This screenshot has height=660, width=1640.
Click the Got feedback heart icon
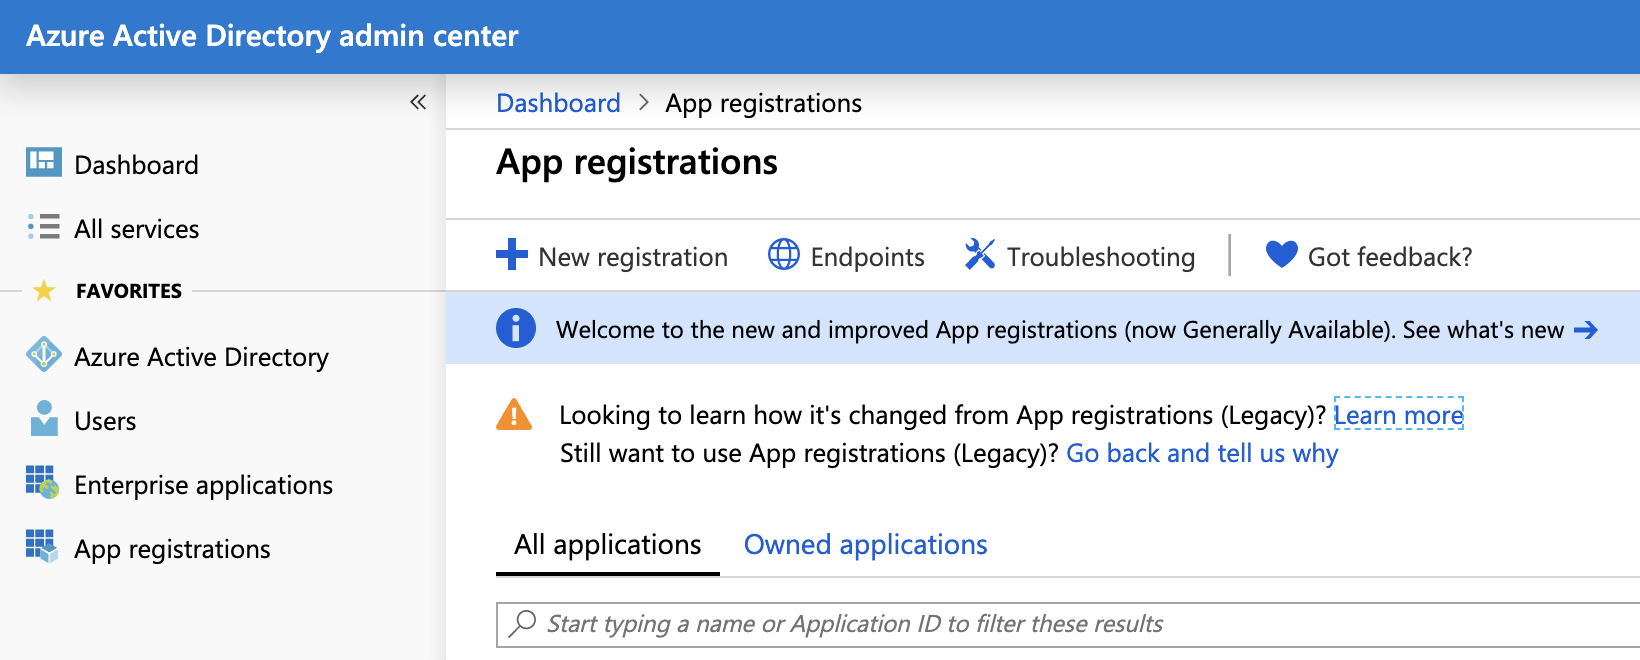click(x=1281, y=254)
